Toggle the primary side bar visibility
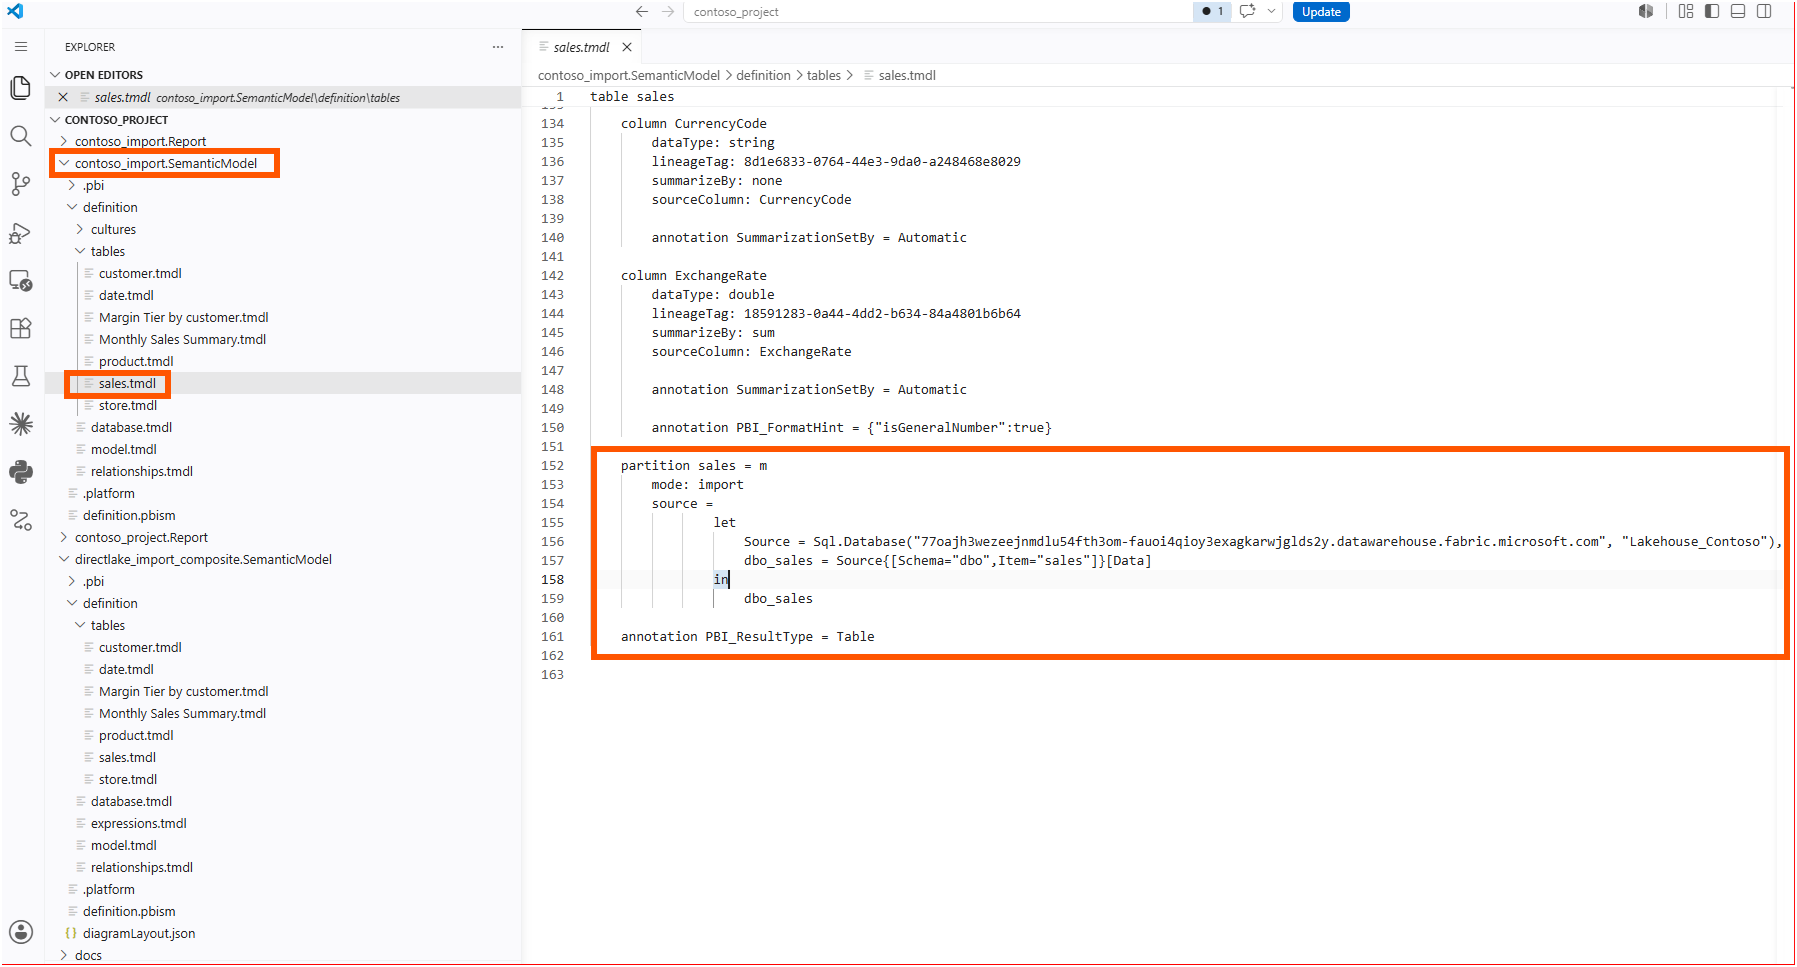Image resolution: width=1797 pixels, height=967 pixels. point(1712,12)
